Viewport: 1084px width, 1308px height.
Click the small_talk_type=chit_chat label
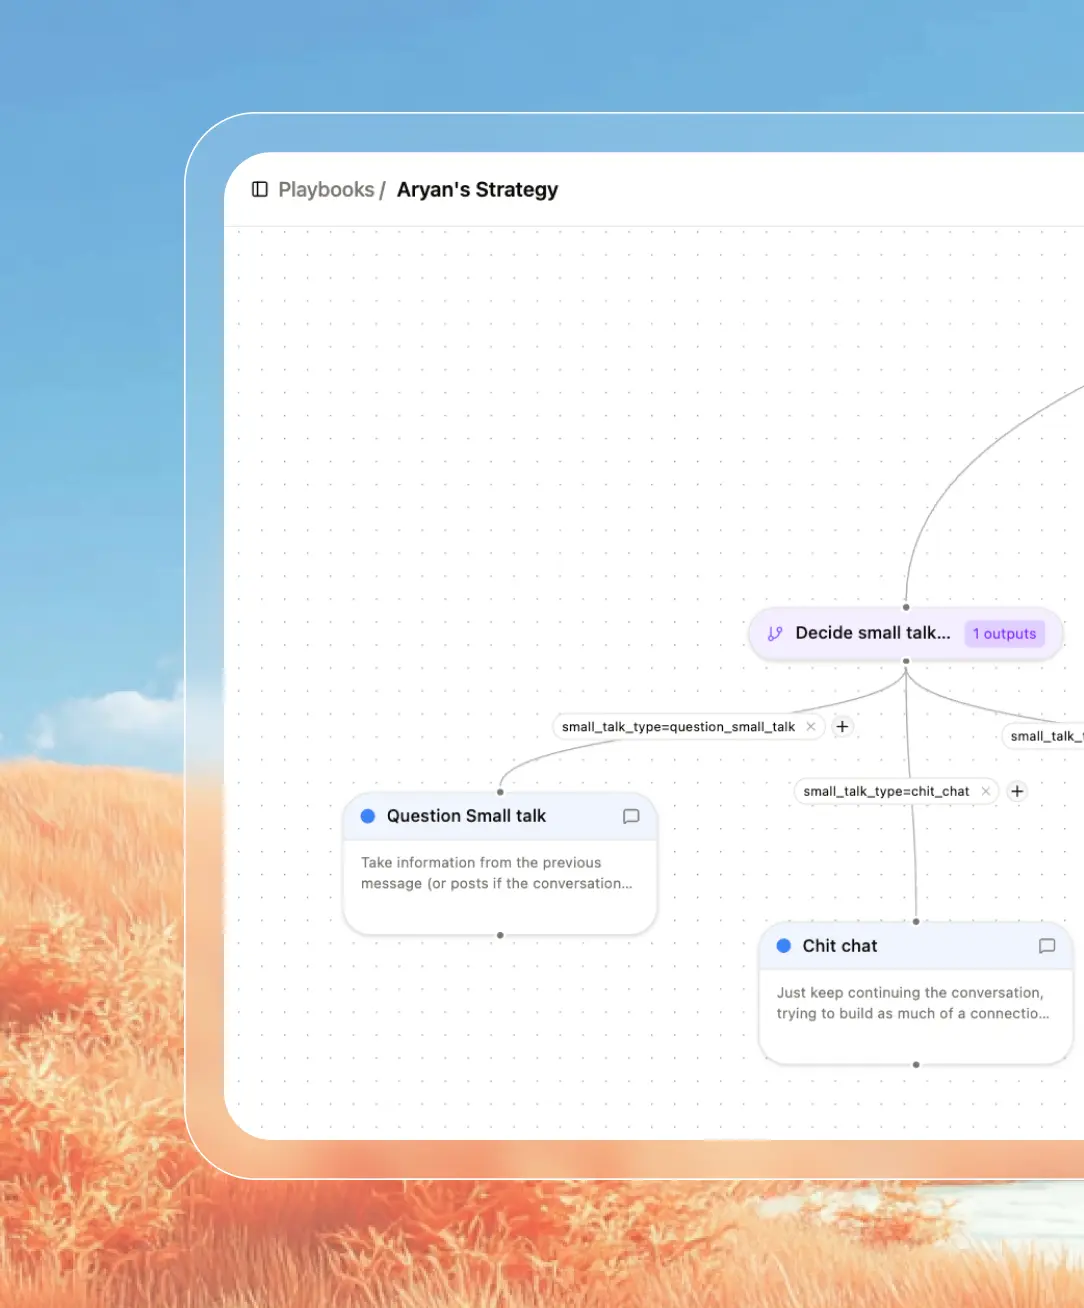[x=886, y=791]
